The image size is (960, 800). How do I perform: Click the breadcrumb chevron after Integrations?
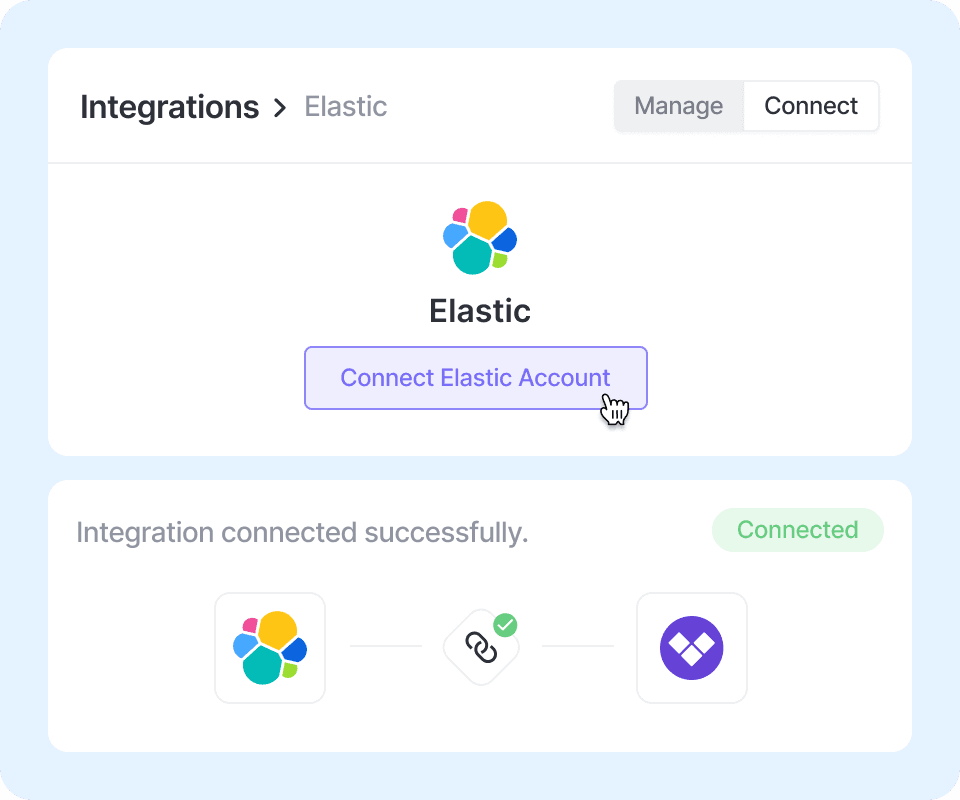pos(280,108)
